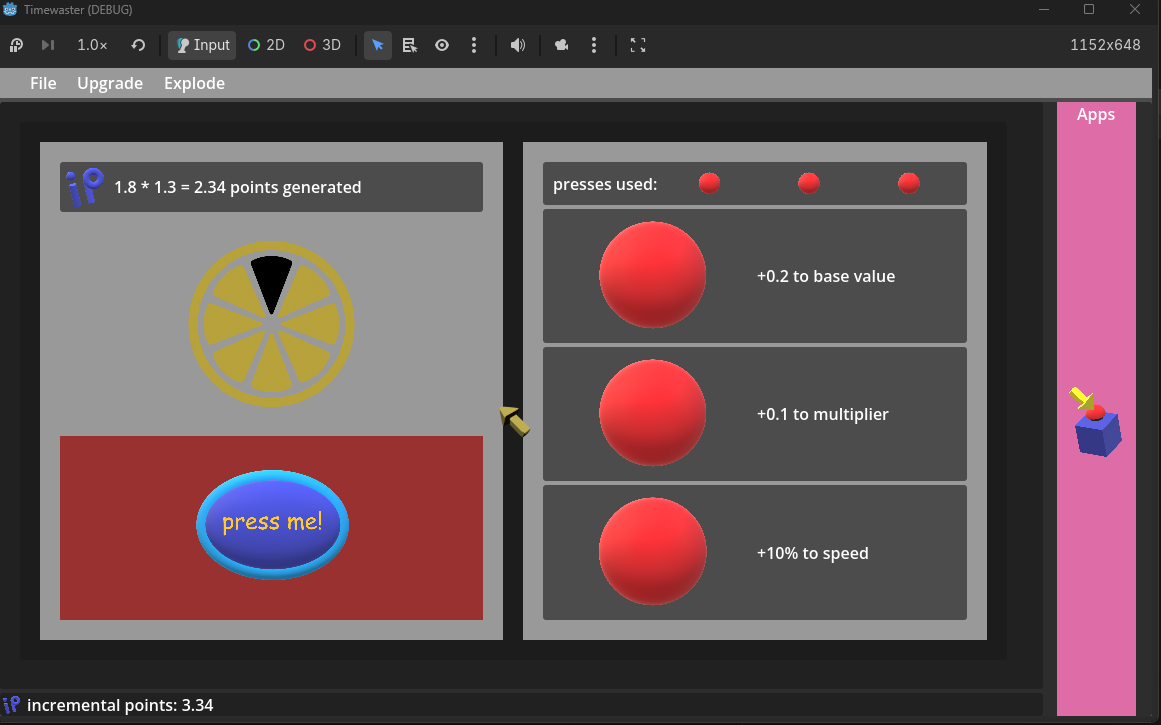This screenshot has width=1161, height=725.
Task: Enable the 2D node selection mode
Action: click(267, 45)
